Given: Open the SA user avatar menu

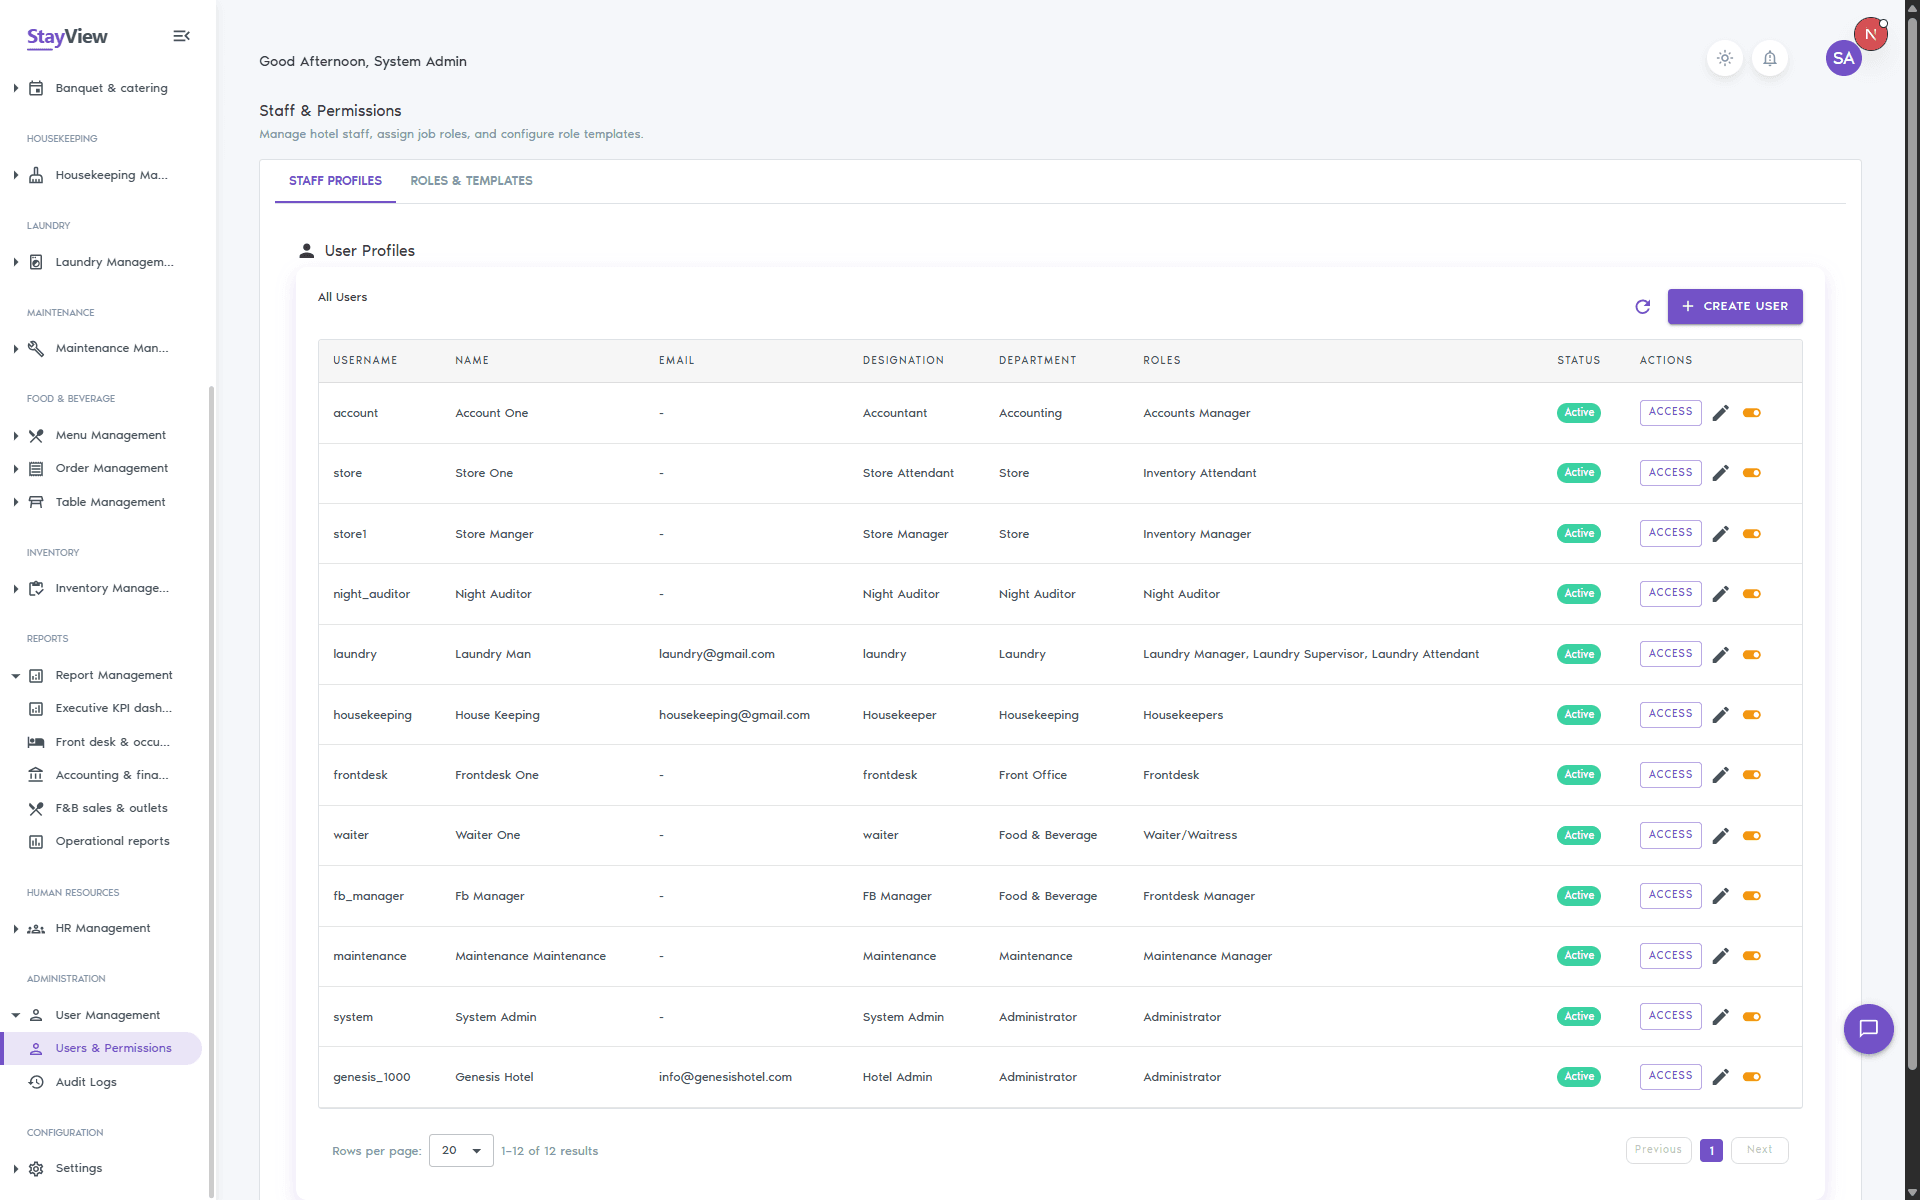Looking at the screenshot, I should [1843, 58].
